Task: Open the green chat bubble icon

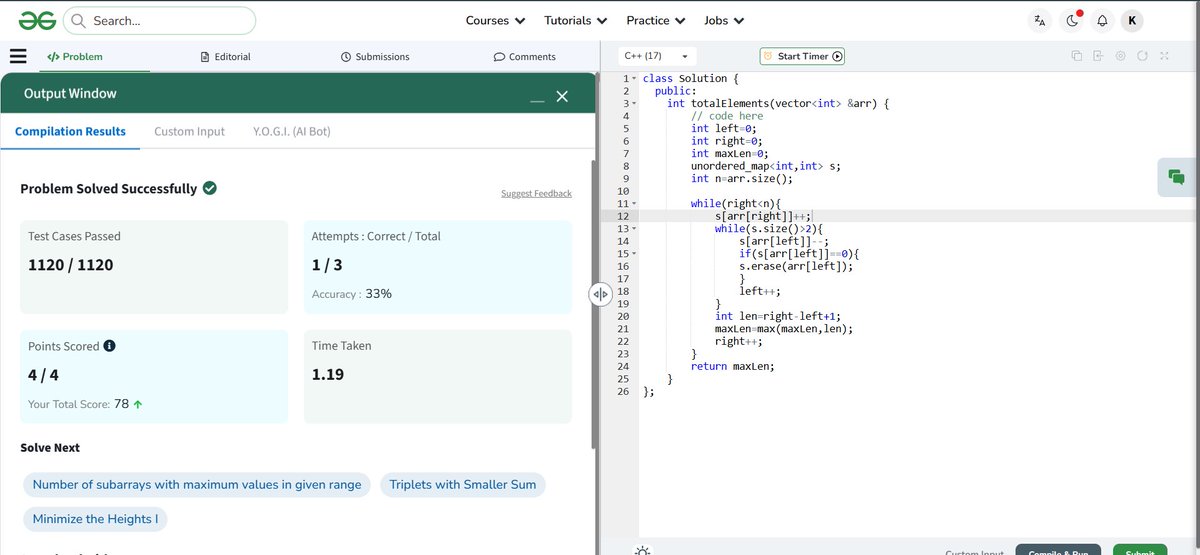Action: pos(1177,177)
